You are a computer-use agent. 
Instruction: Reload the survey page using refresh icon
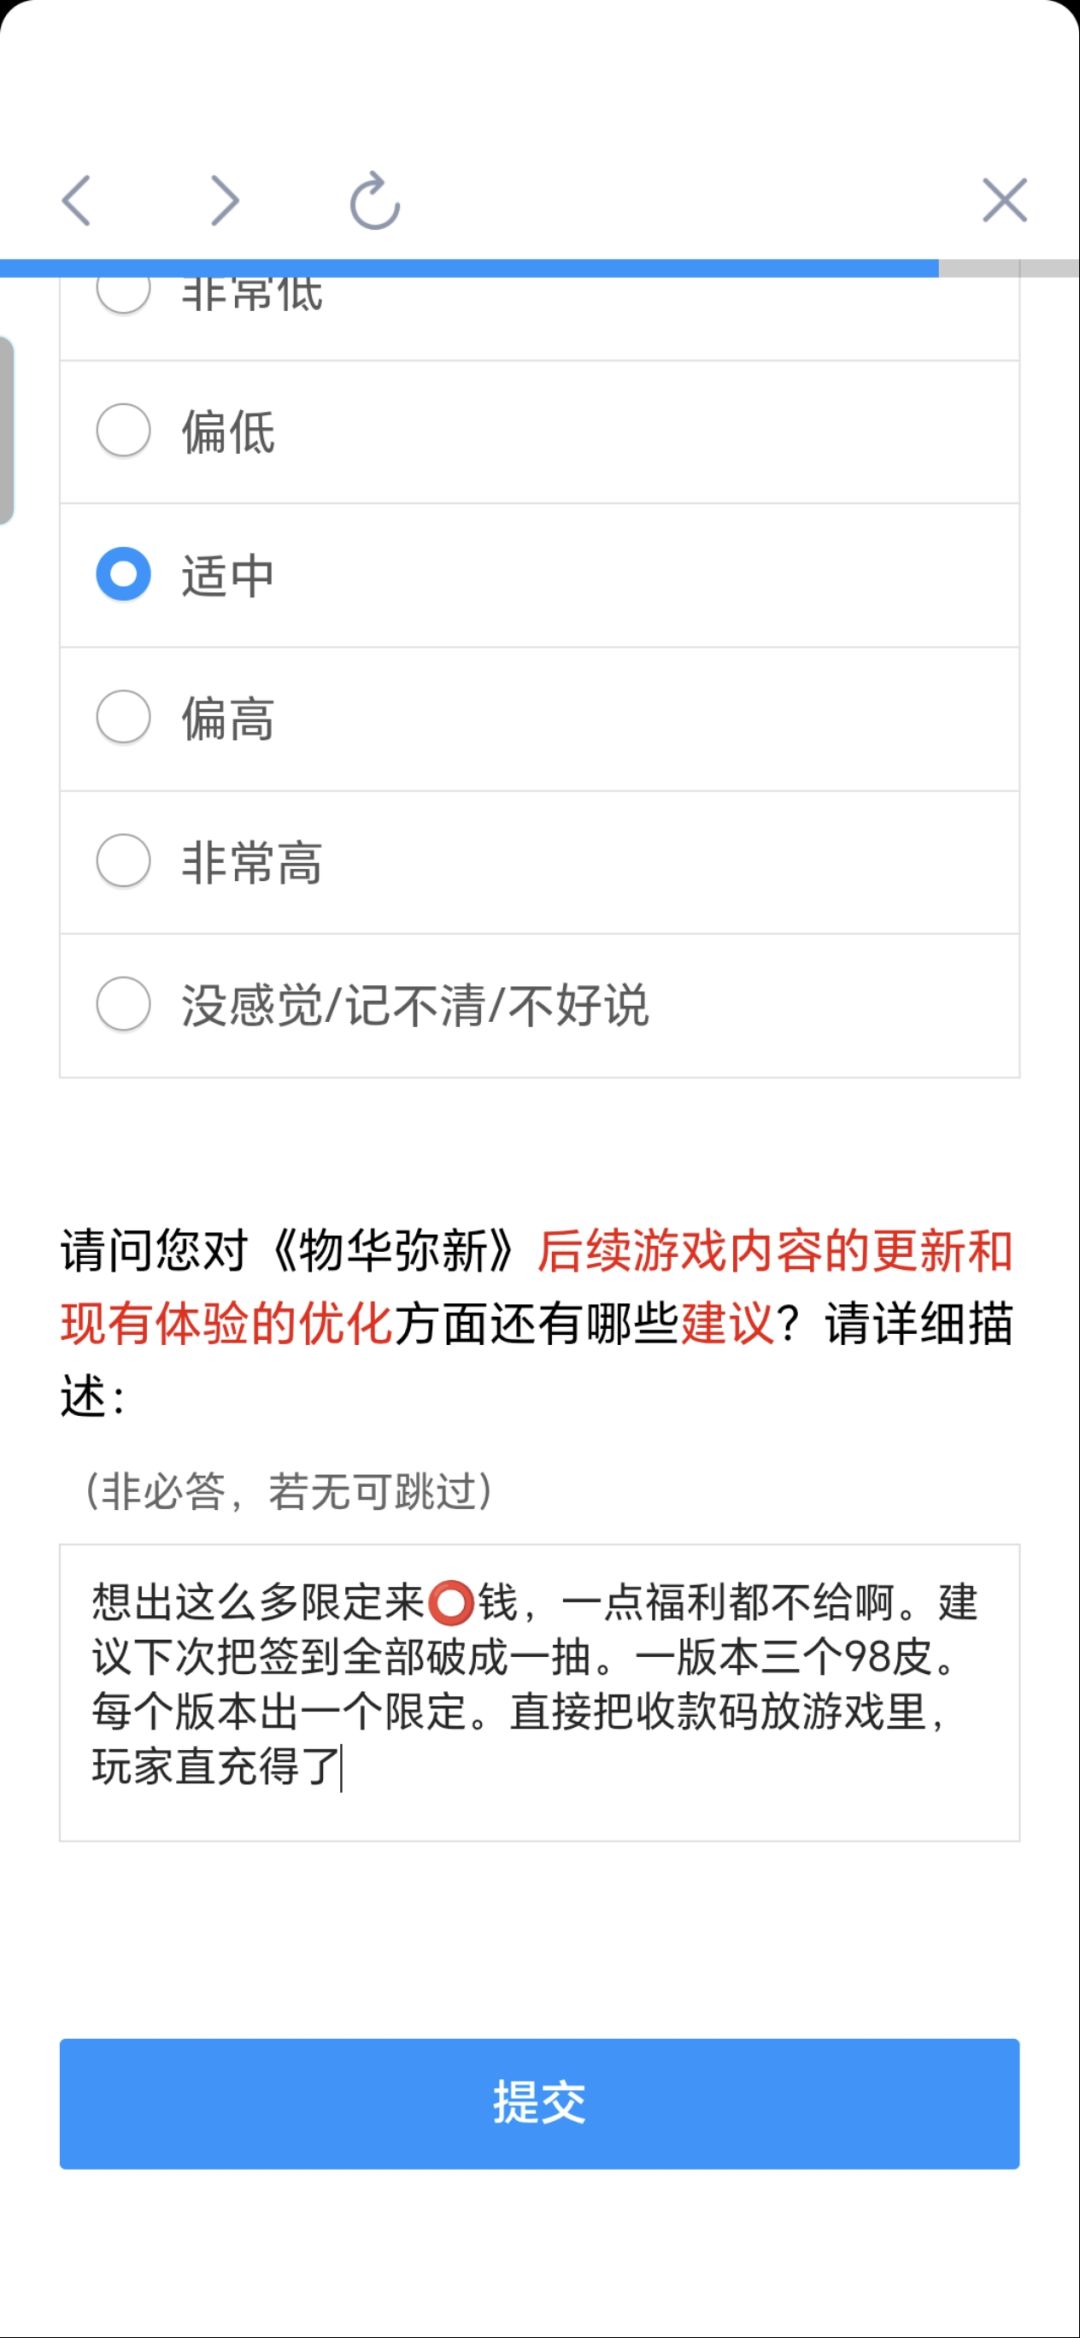click(375, 201)
